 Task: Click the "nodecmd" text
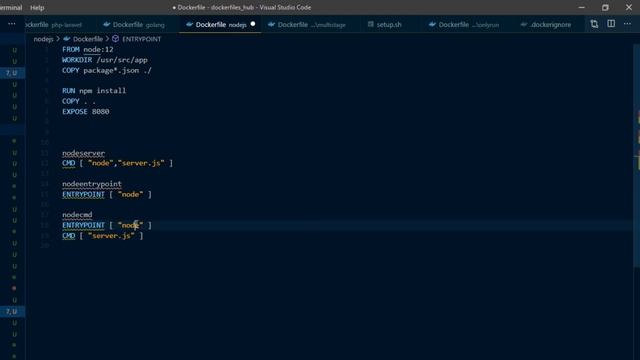[77, 215]
